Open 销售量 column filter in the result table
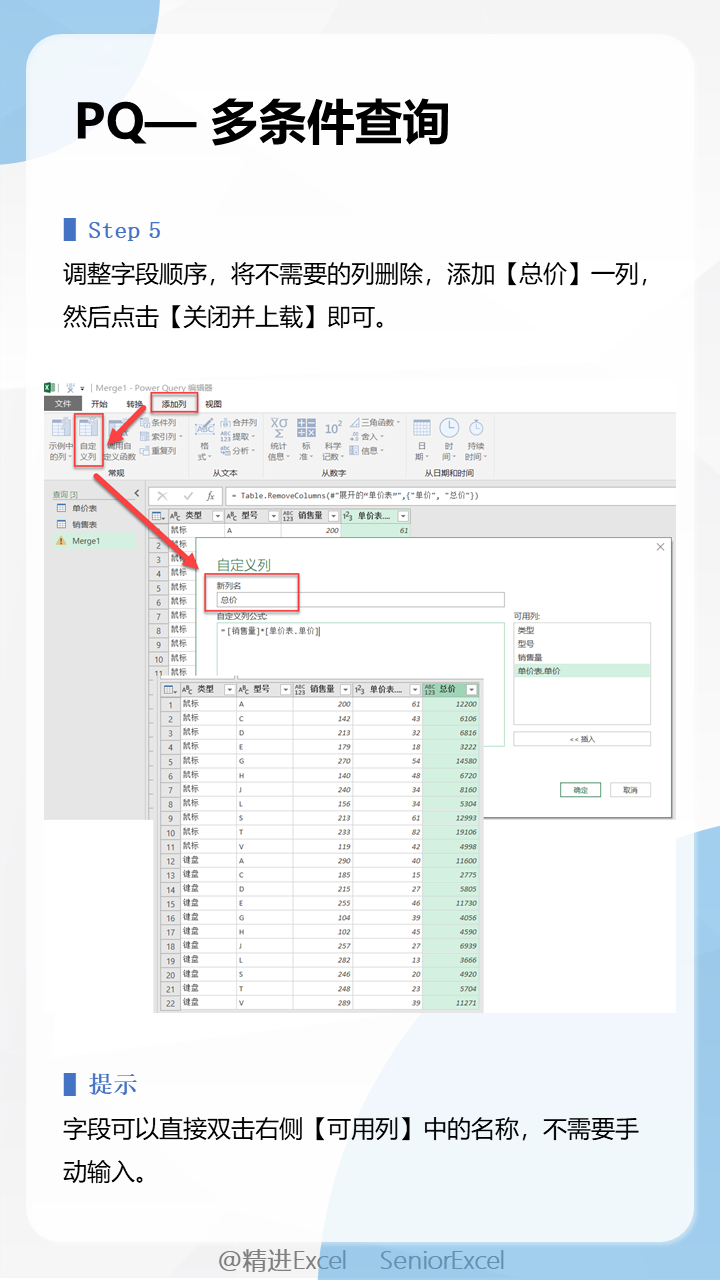This screenshot has width=720, height=1280. point(346,690)
